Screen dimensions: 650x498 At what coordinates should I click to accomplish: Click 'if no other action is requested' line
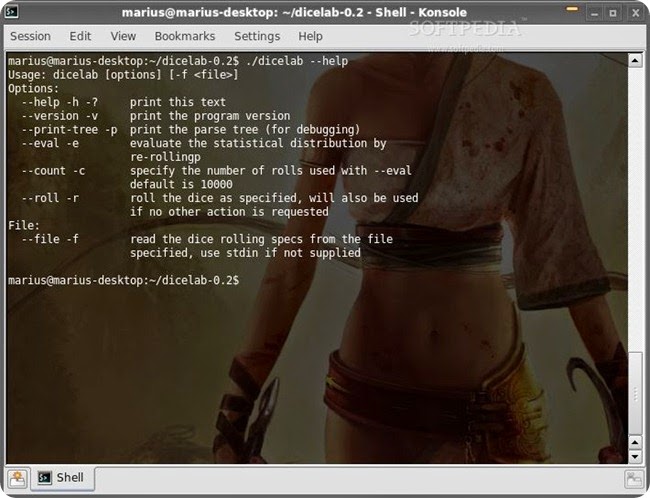pos(229,211)
